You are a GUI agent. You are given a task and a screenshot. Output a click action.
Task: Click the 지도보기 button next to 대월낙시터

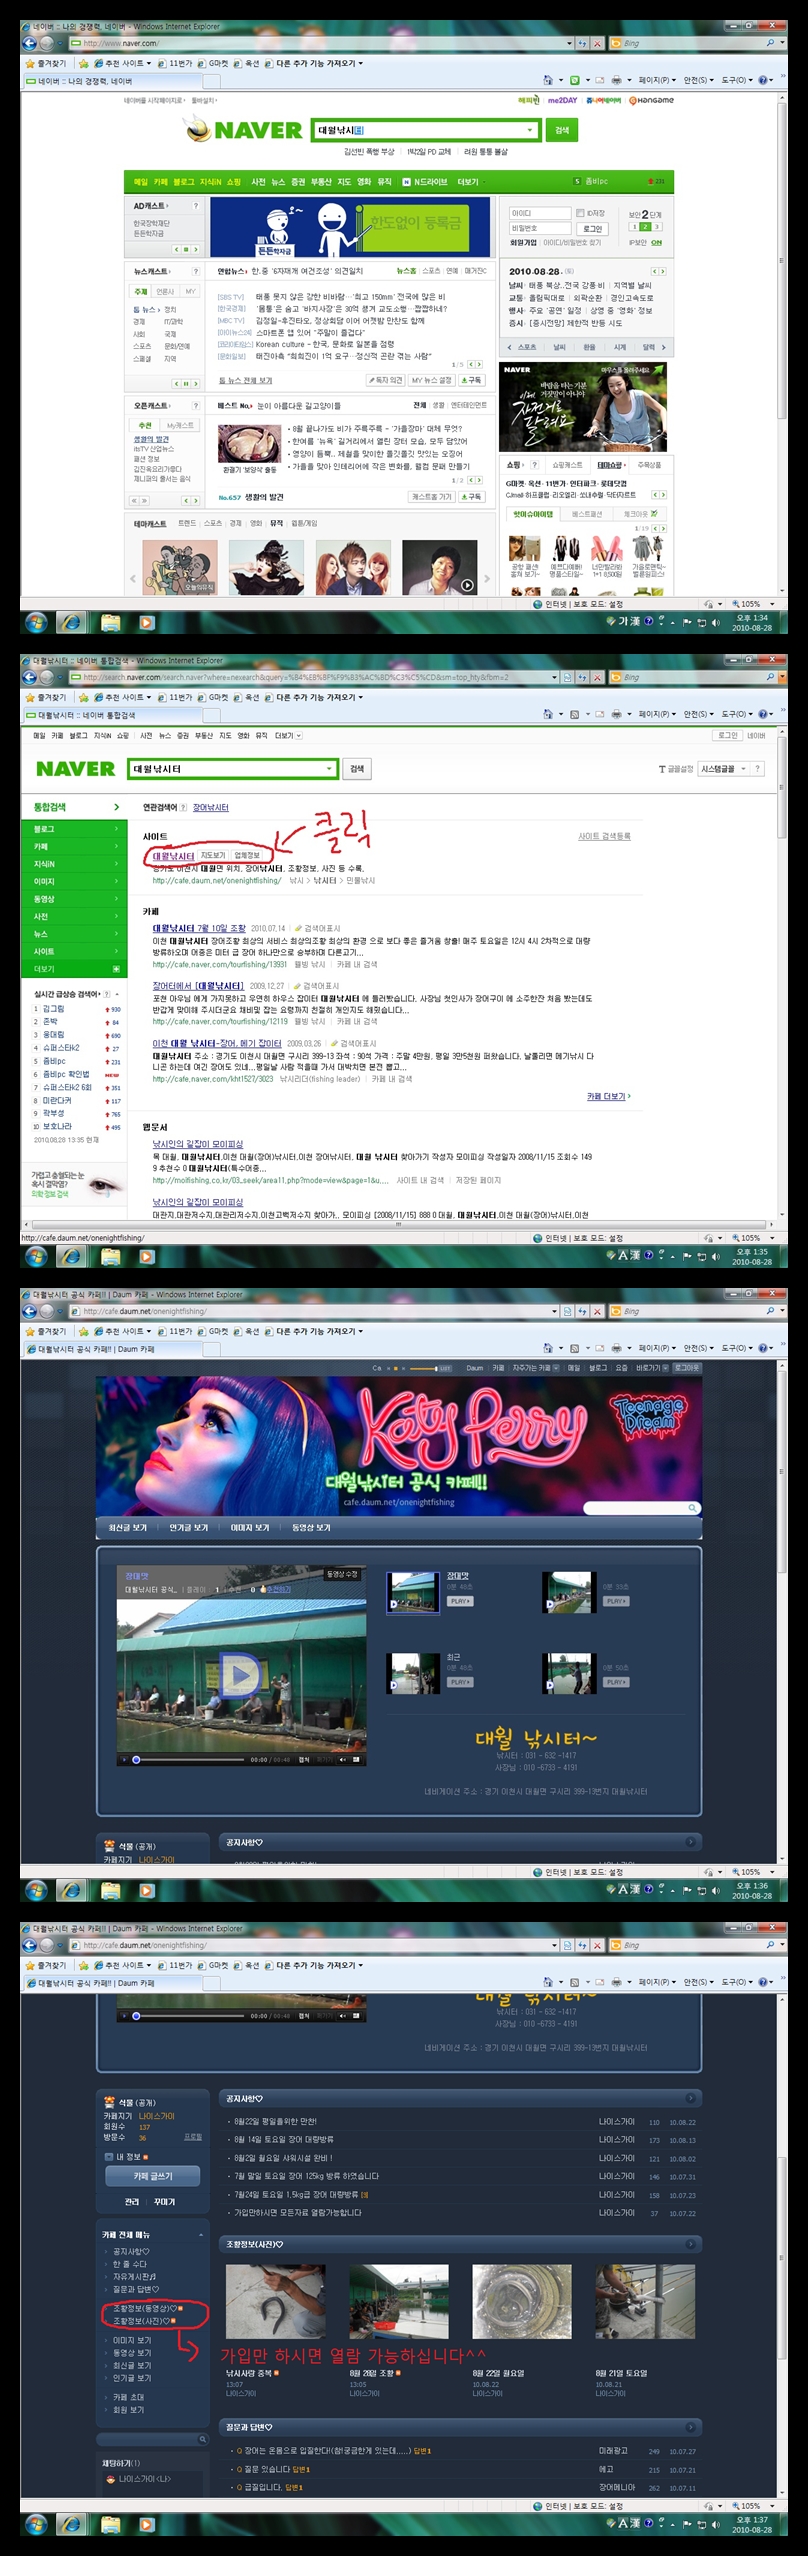pos(213,856)
